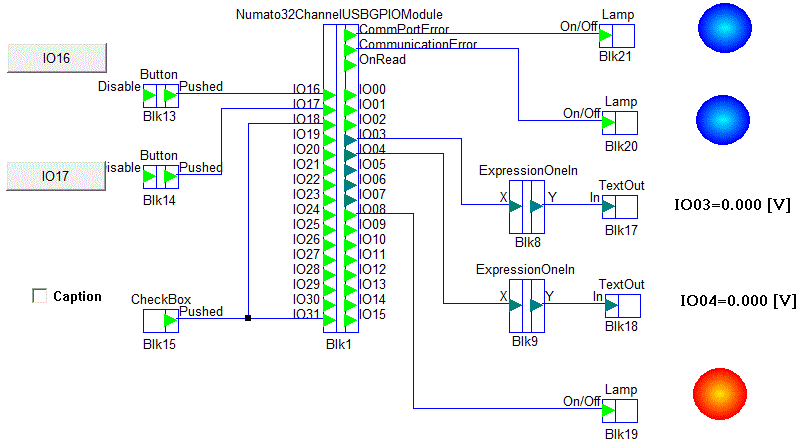This screenshot has height=448, width=805.
Task: Click the IO17 button
Action: pyautogui.click(x=55, y=176)
